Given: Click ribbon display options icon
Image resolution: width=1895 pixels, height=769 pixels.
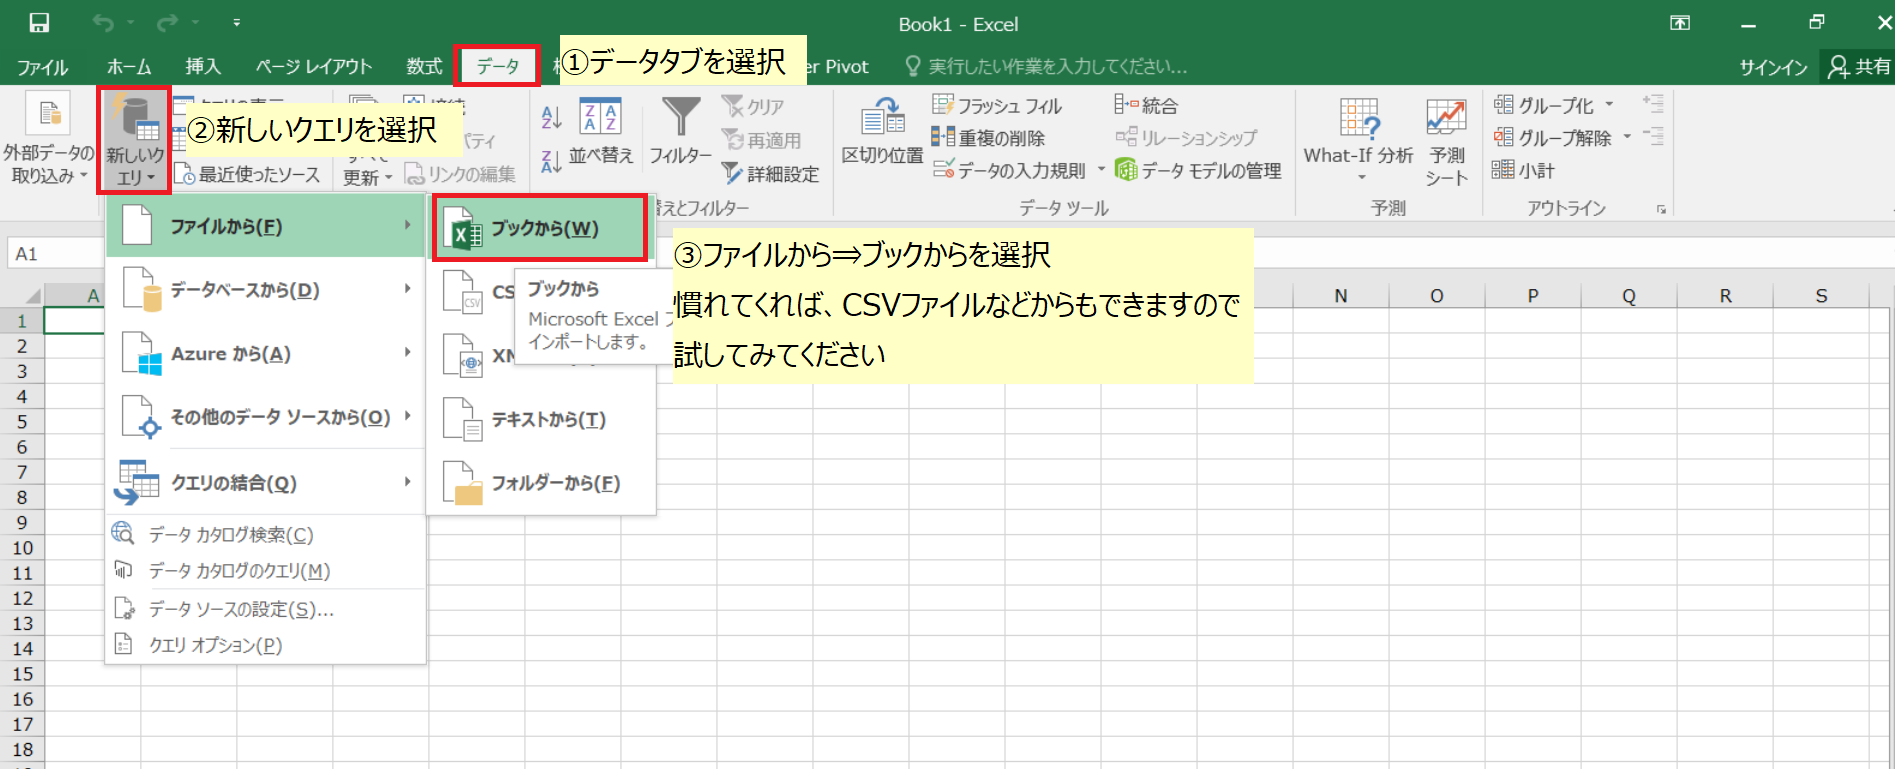Looking at the screenshot, I should pyautogui.click(x=1680, y=23).
